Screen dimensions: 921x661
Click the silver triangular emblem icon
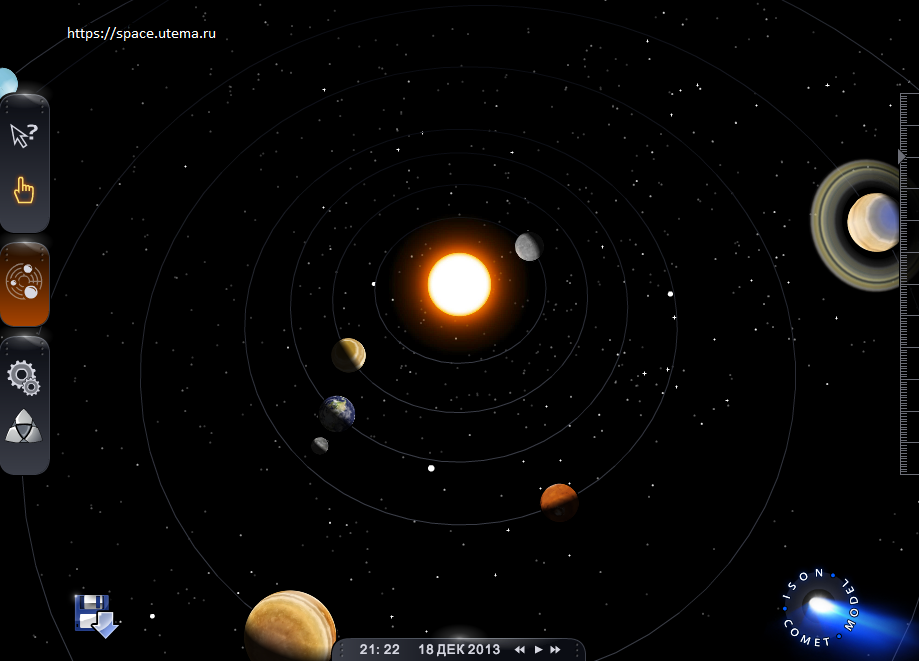(23, 428)
